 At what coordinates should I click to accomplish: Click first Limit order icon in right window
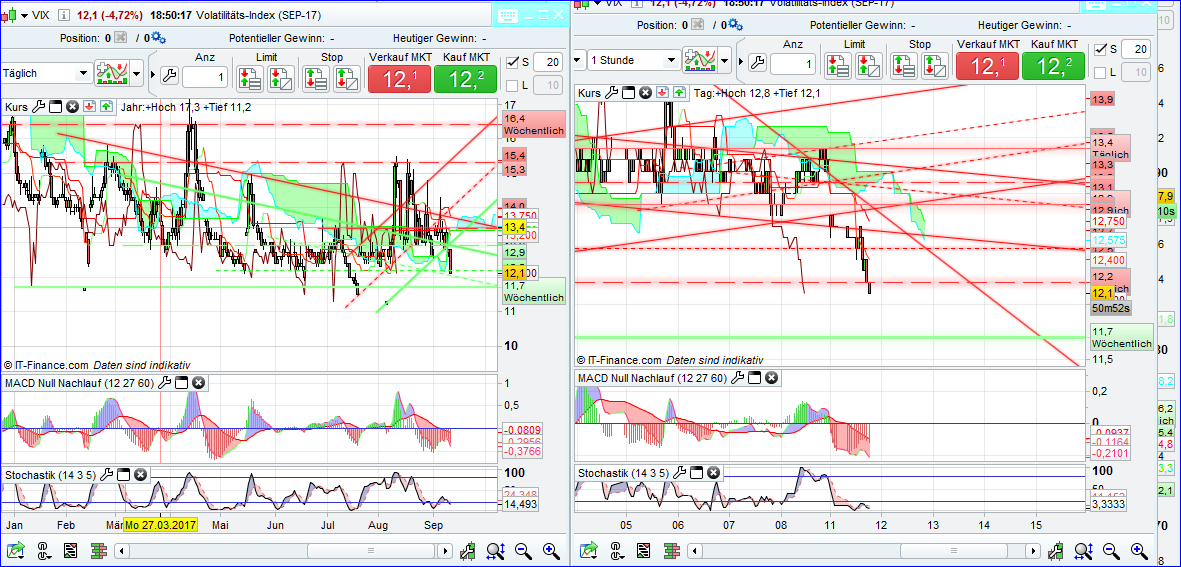pyautogui.click(x=837, y=65)
